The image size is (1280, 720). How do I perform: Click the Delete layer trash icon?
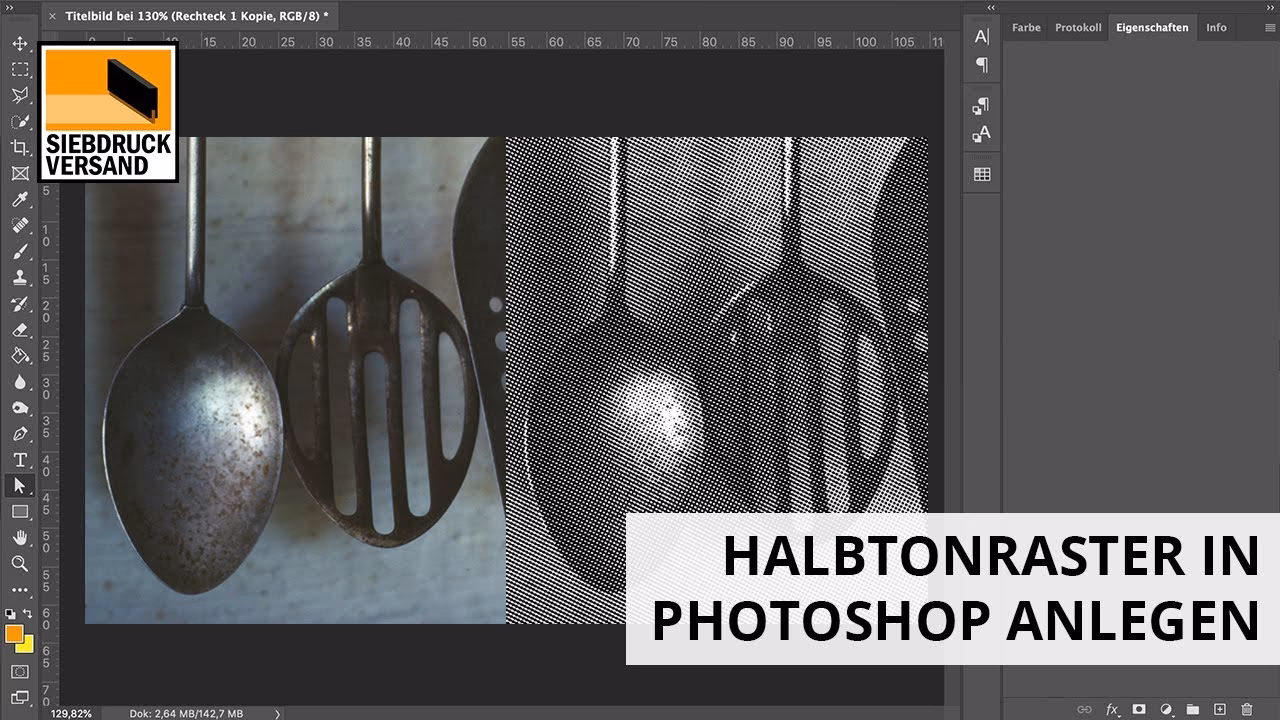(x=1246, y=709)
